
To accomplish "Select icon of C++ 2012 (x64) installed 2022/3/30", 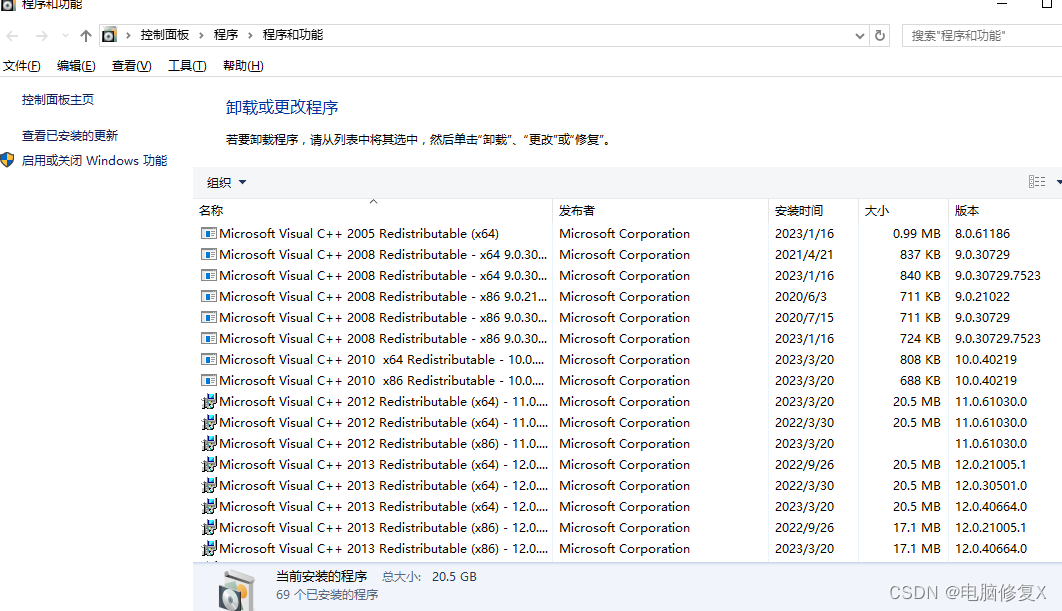I will coord(209,423).
